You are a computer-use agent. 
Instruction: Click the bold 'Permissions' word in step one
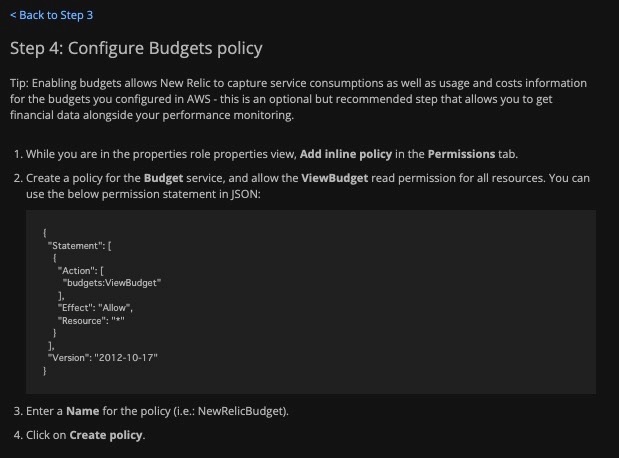pos(461,154)
